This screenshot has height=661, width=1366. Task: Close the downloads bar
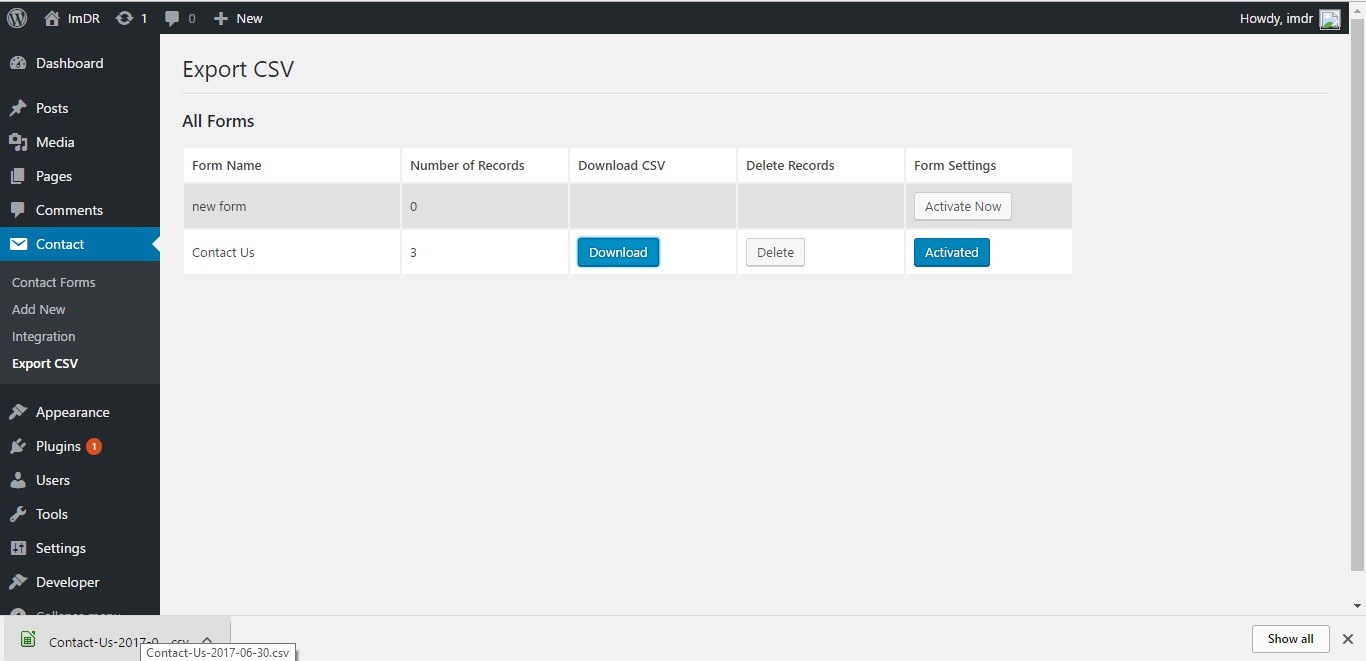pyautogui.click(x=1348, y=639)
